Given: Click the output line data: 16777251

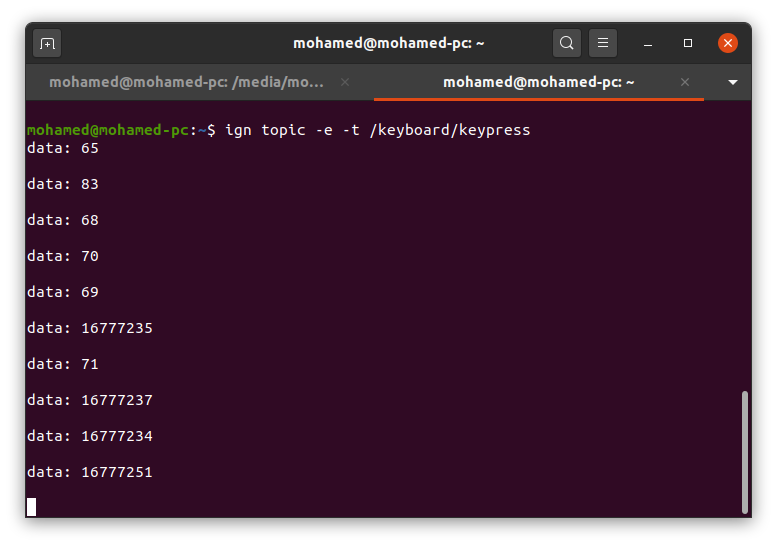Looking at the screenshot, I should point(90,472).
